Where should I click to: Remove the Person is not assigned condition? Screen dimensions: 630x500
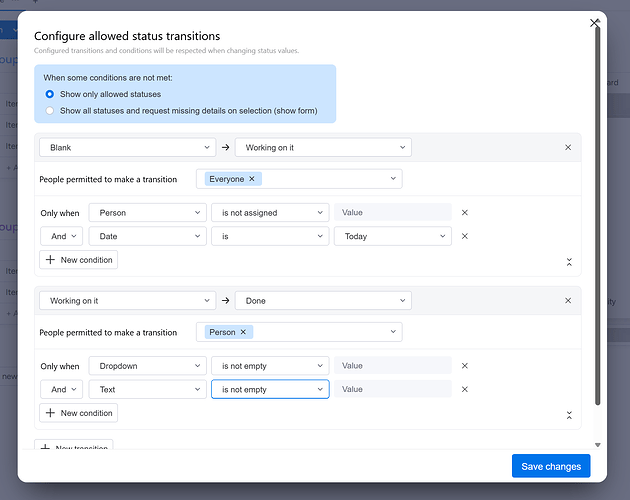tap(465, 212)
